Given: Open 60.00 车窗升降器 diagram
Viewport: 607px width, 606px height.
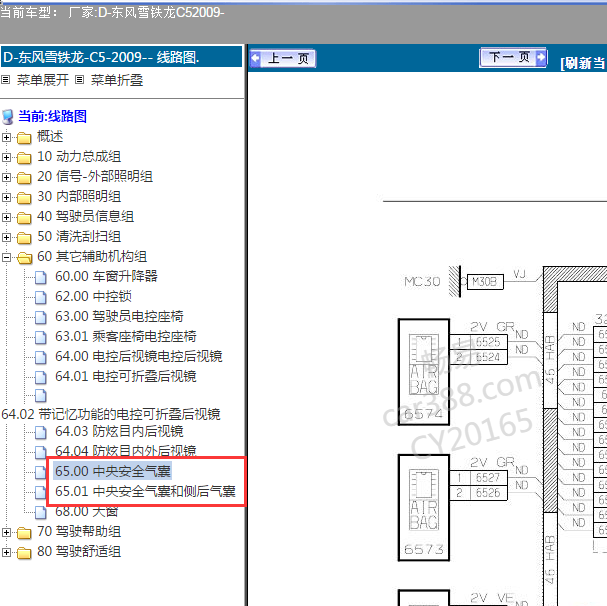Looking at the screenshot, I should point(106,276).
